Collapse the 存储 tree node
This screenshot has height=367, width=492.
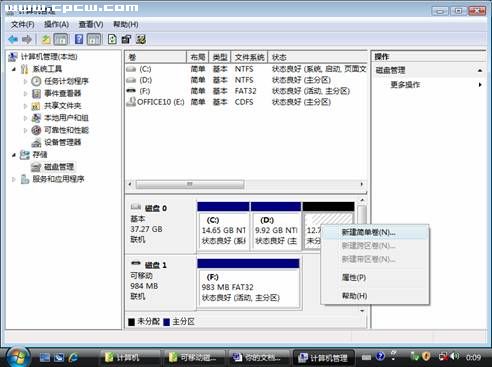(x=14, y=155)
